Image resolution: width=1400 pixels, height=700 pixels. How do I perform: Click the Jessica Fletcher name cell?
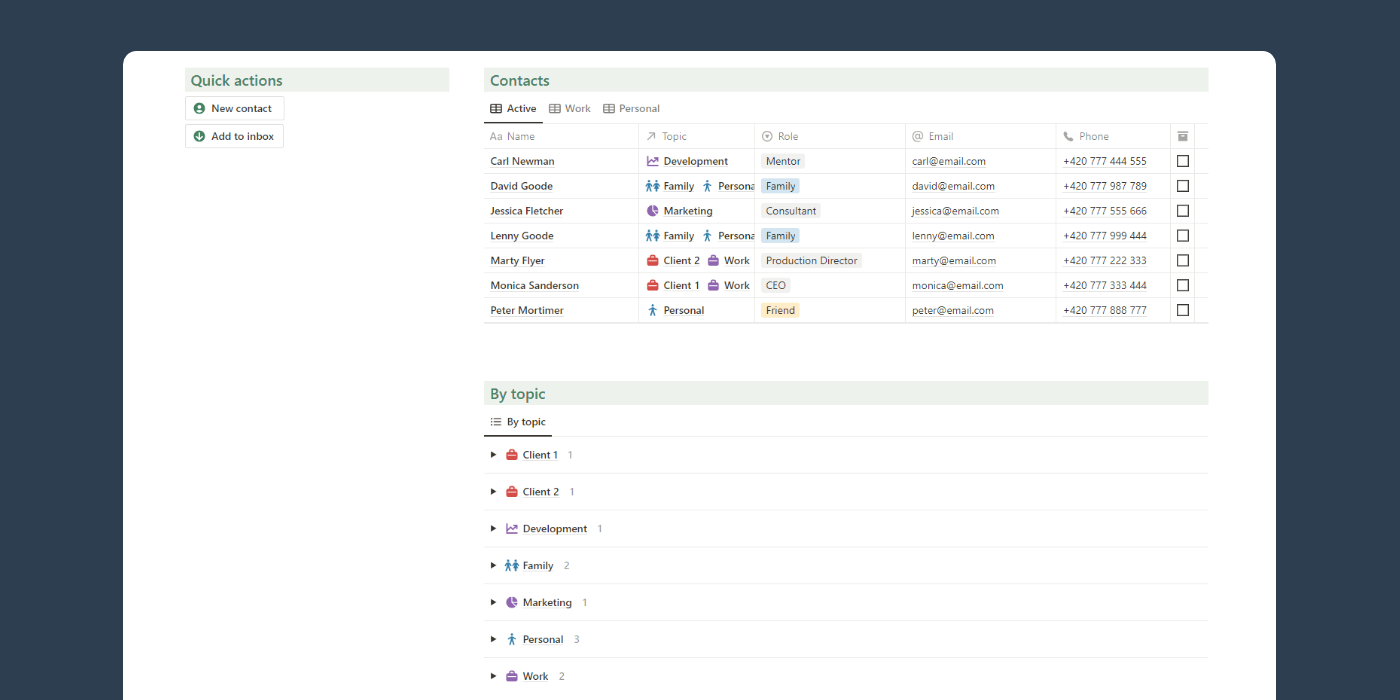click(x=561, y=211)
